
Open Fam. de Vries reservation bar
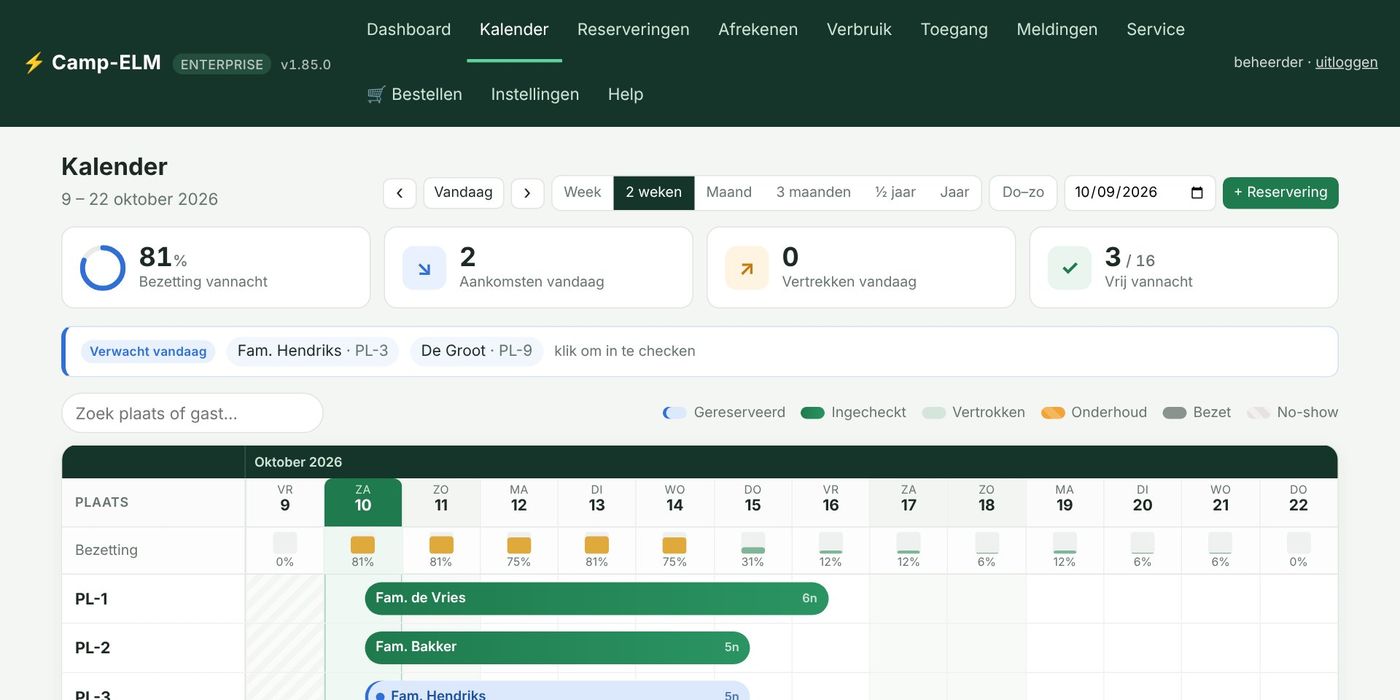pyautogui.click(x=597, y=598)
